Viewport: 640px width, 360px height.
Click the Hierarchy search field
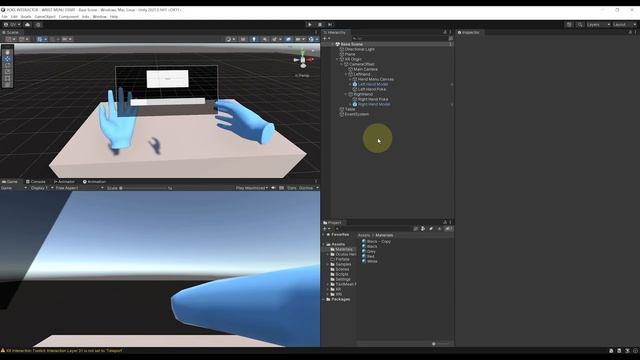(x=399, y=38)
